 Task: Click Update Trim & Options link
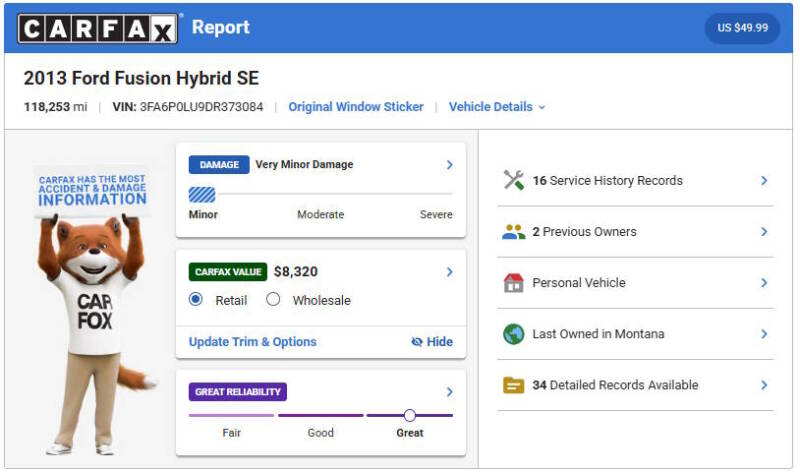pos(253,342)
